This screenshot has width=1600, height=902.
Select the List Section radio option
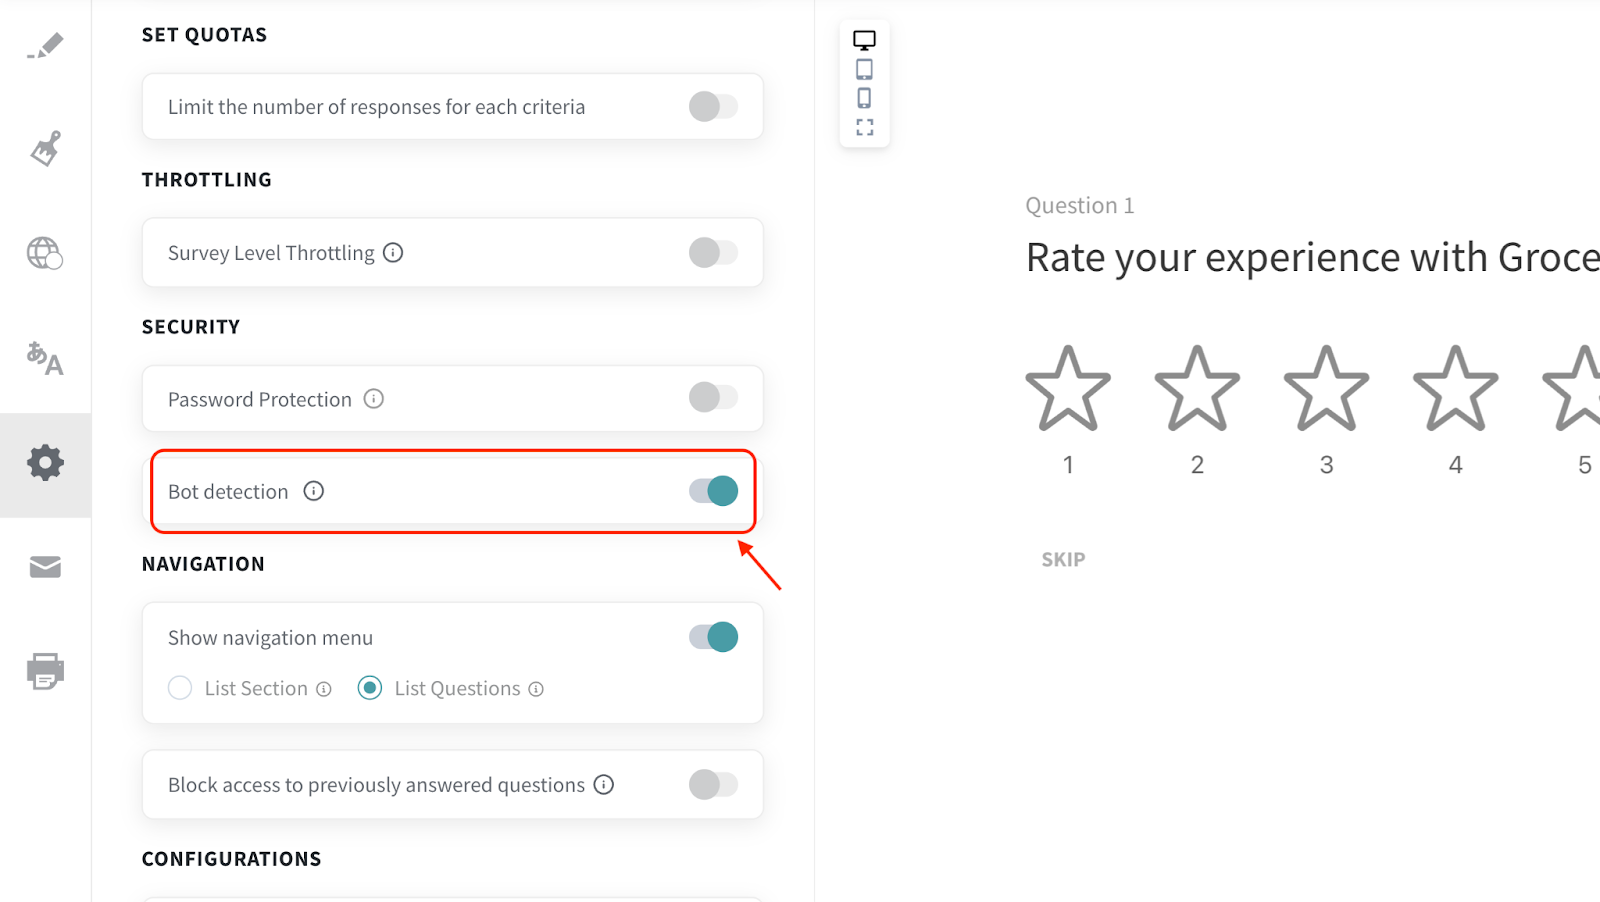pyautogui.click(x=180, y=688)
